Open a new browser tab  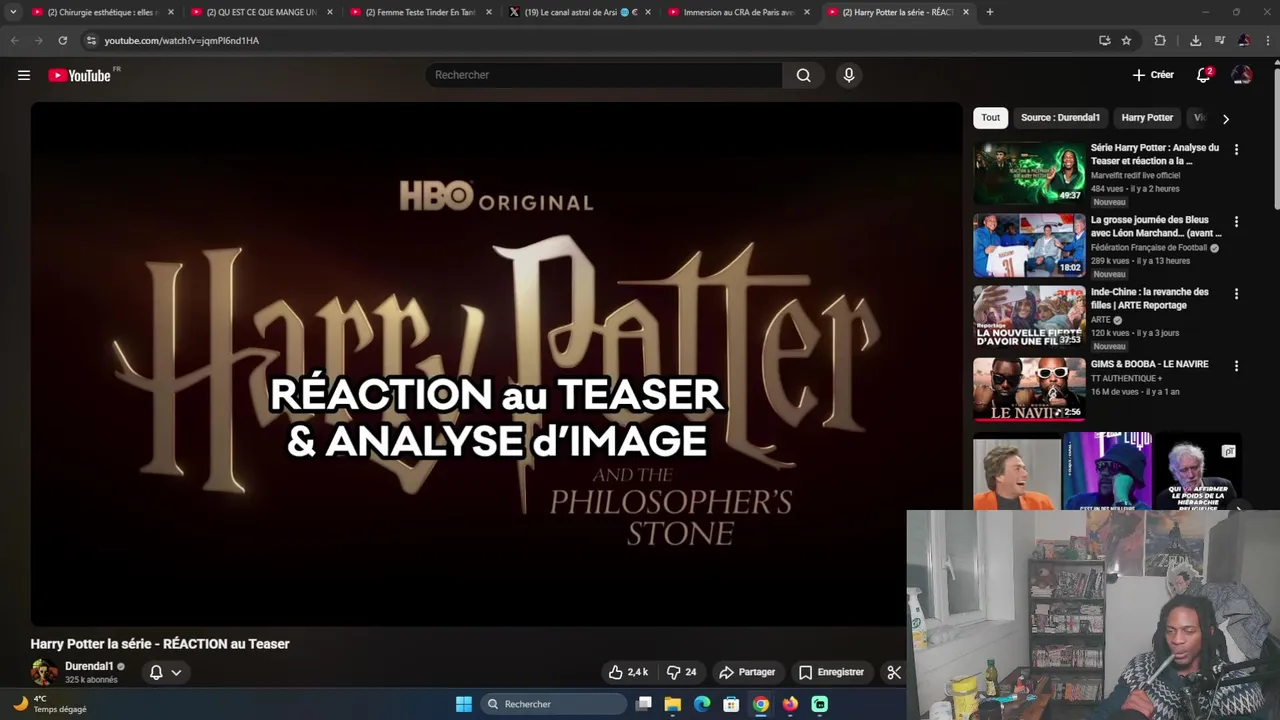(990, 12)
